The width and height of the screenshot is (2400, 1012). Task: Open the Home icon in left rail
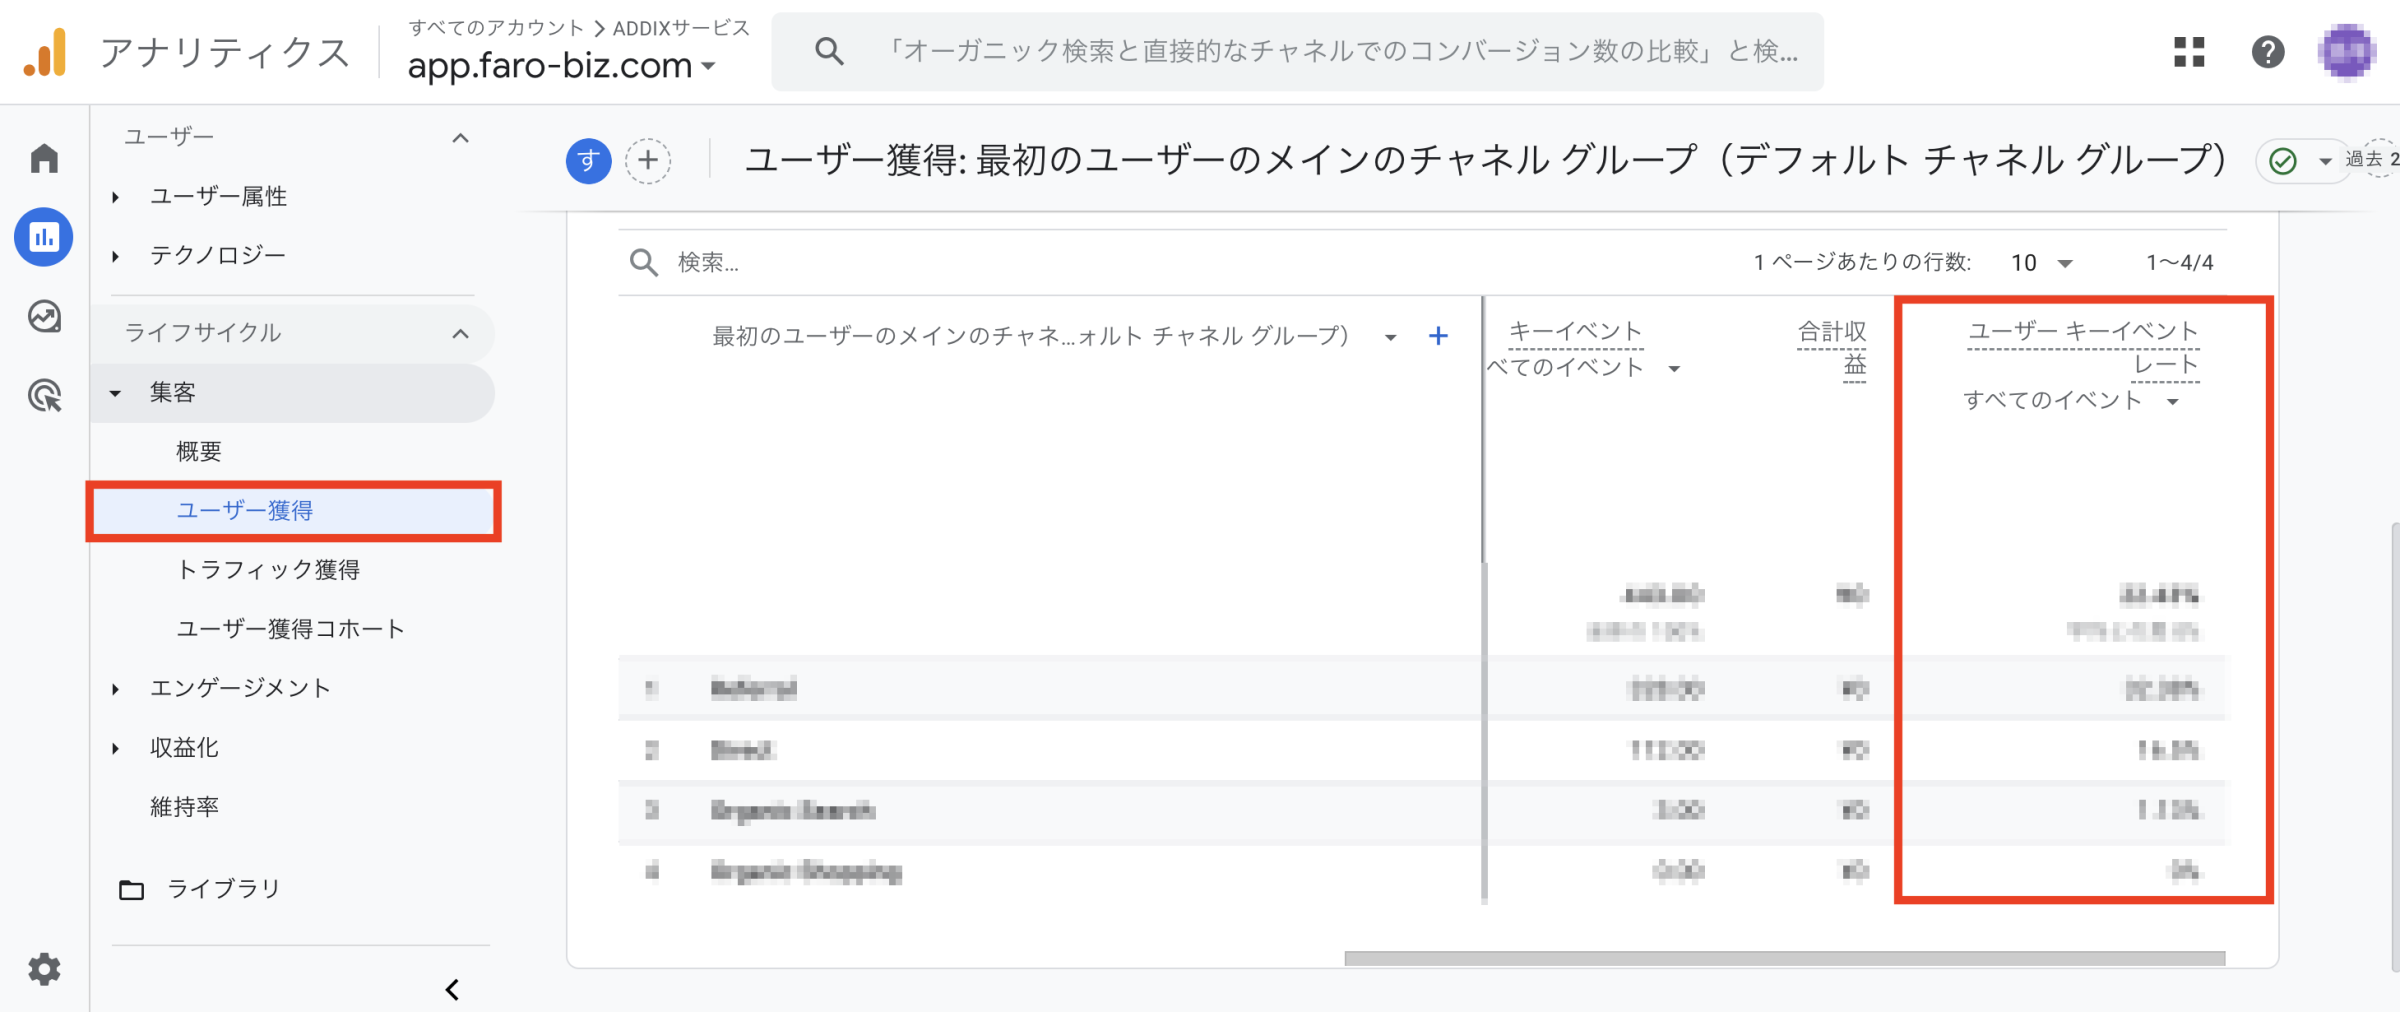44,158
